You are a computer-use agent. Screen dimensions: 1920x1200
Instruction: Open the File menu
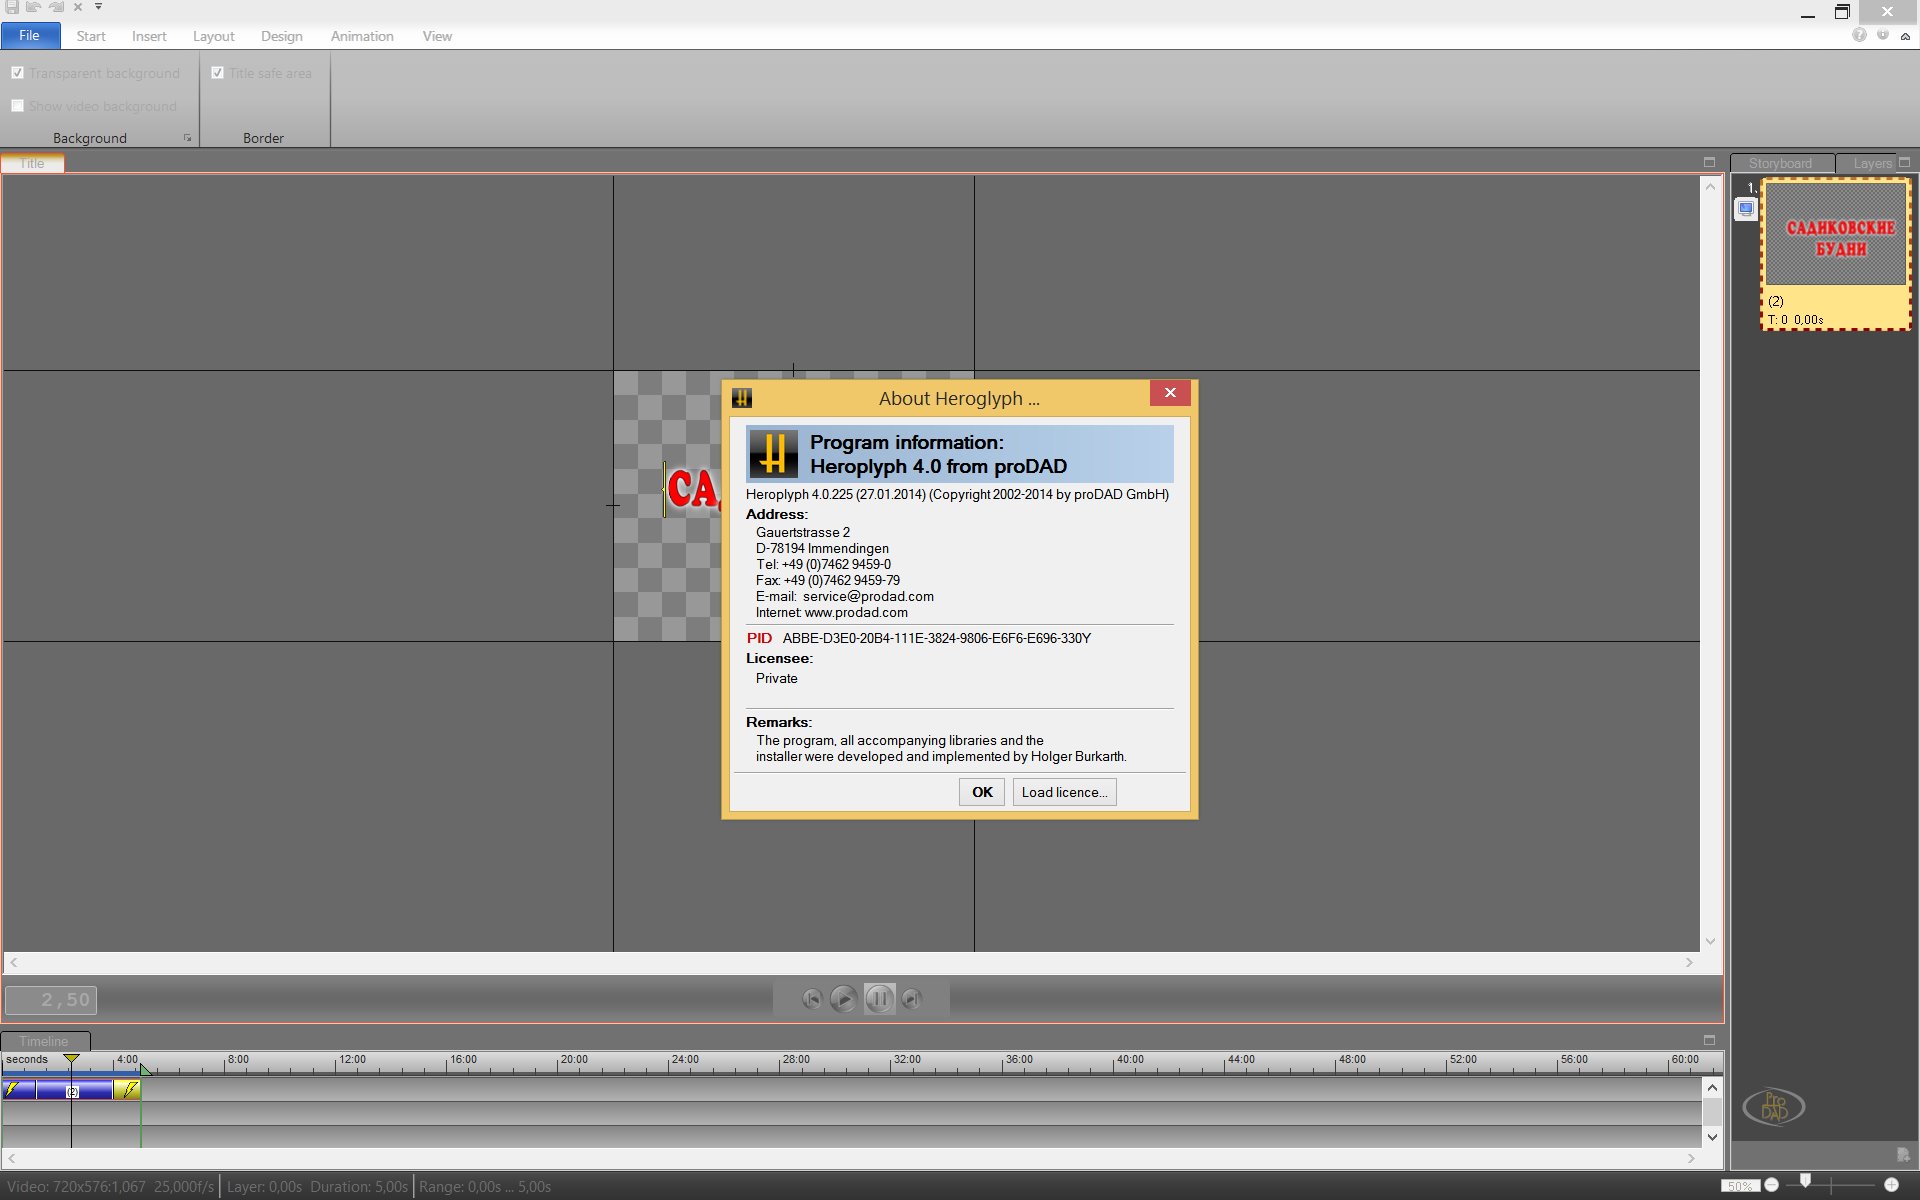[30, 36]
